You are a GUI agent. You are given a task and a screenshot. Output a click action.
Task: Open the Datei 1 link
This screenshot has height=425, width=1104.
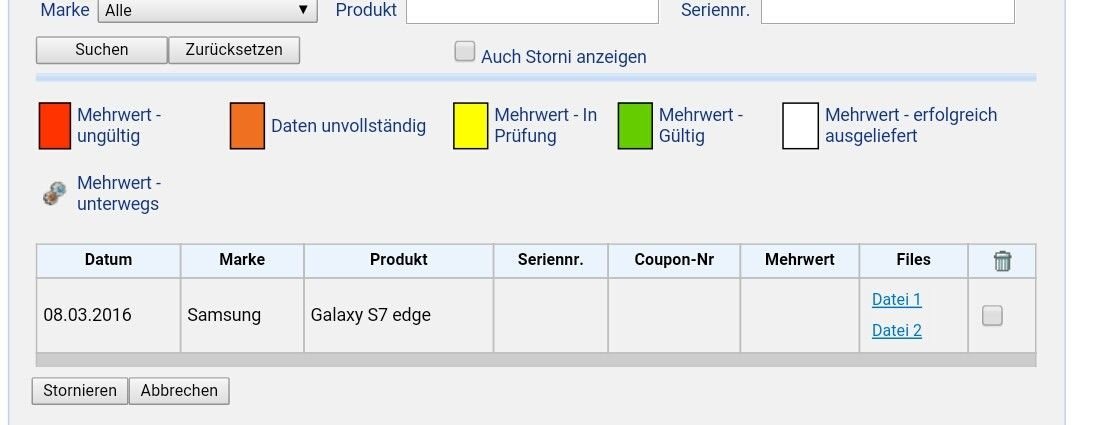(896, 300)
